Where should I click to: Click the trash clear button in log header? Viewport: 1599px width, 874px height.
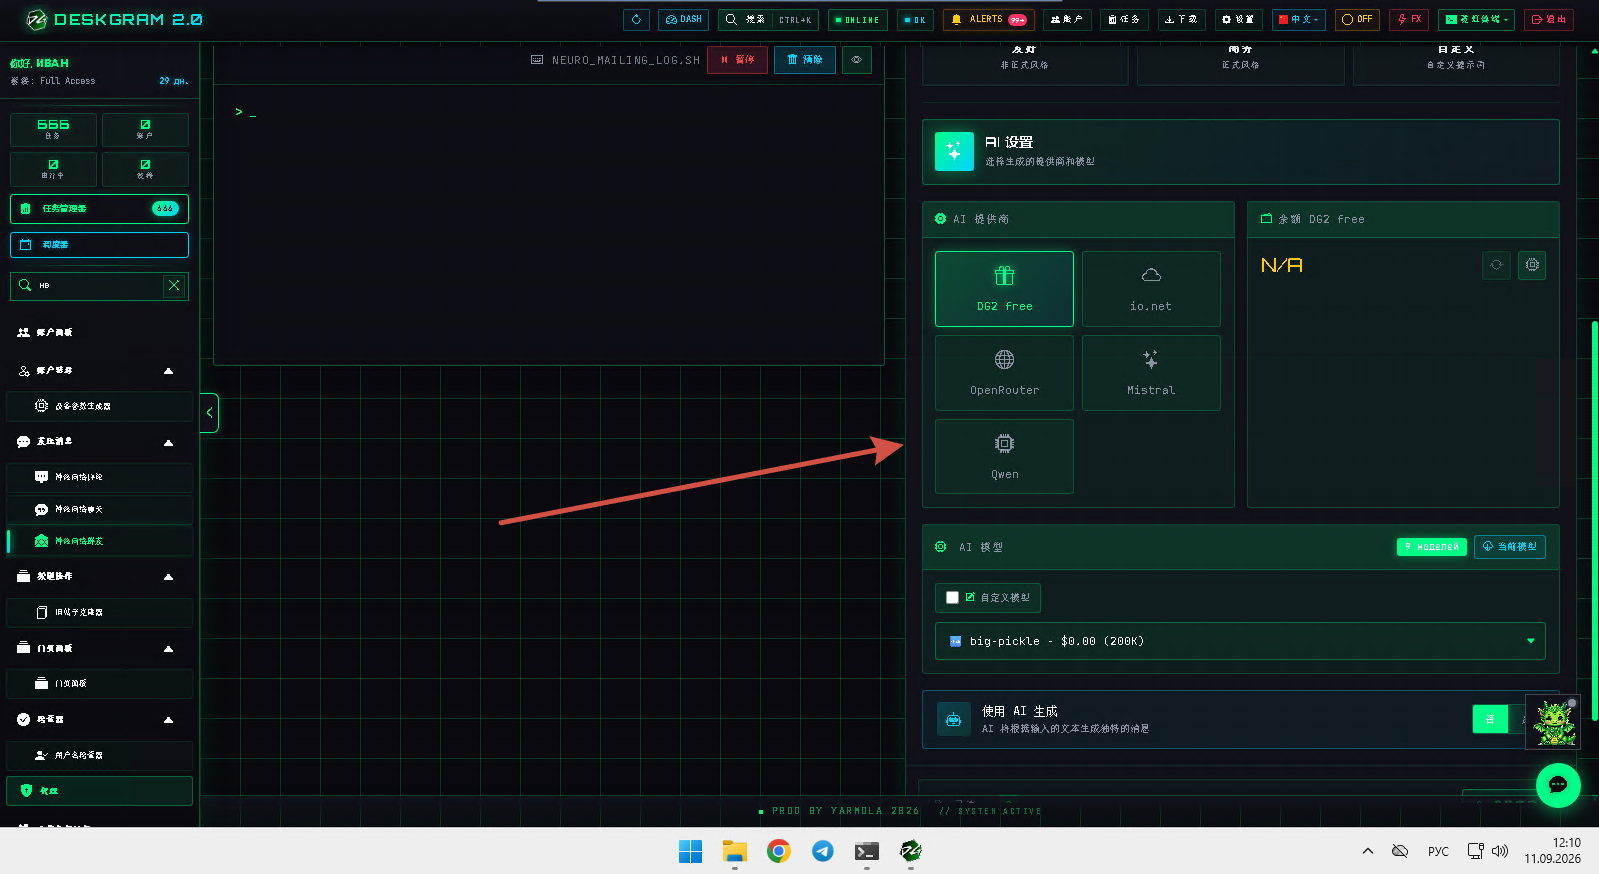point(805,60)
